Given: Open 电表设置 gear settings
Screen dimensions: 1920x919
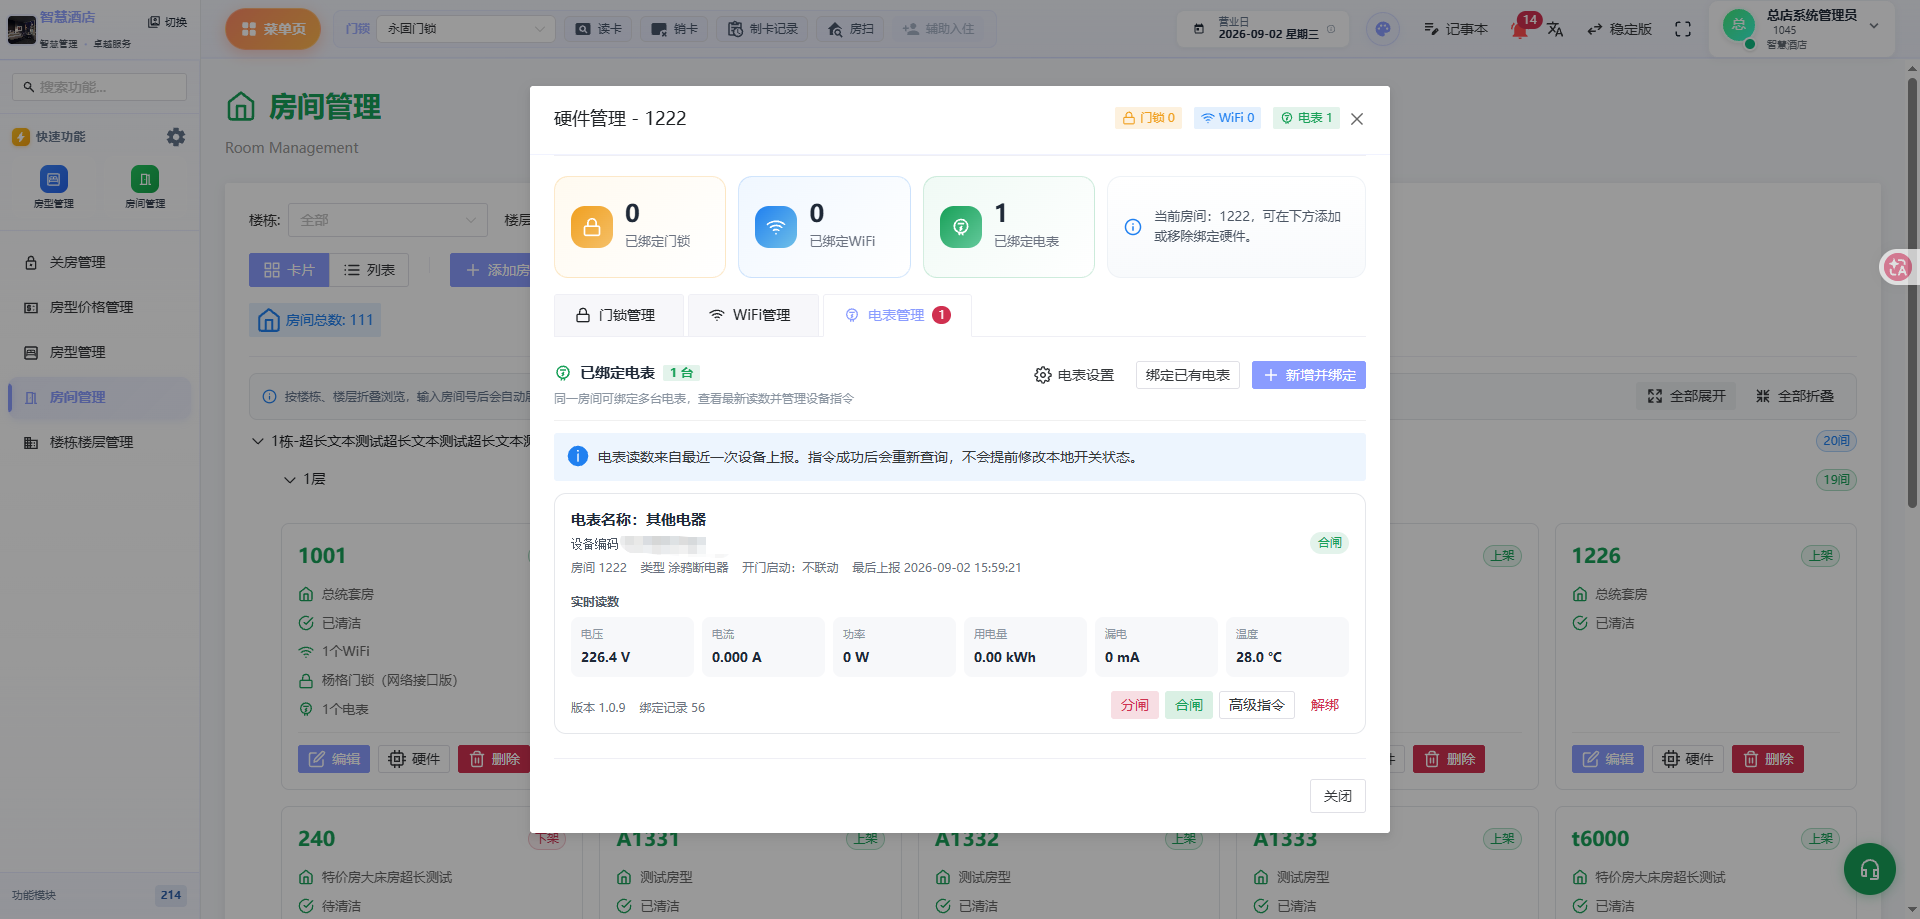Looking at the screenshot, I should point(1074,375).
